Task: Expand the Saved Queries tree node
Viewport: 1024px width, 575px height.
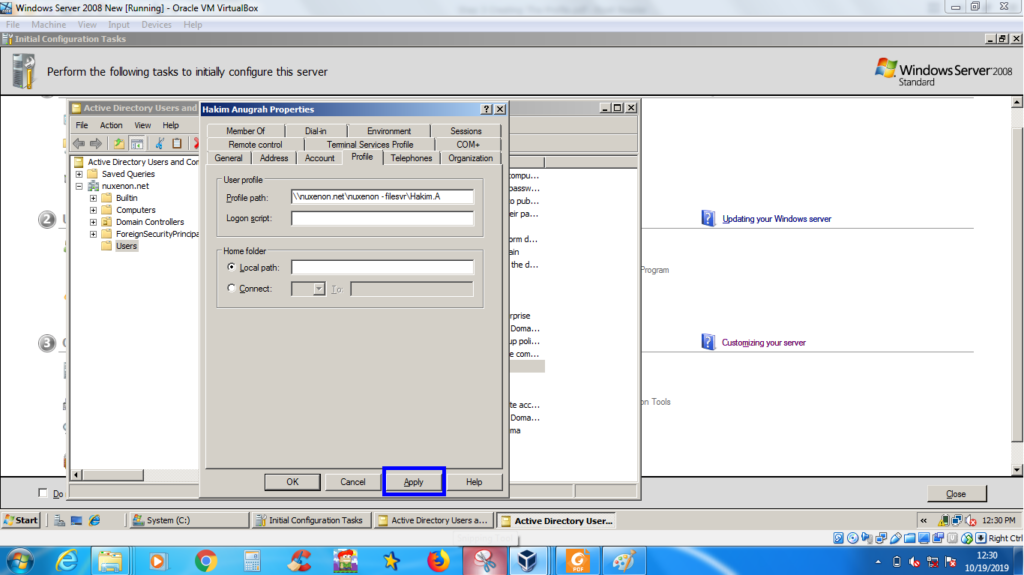Action: tap(79, 174)
